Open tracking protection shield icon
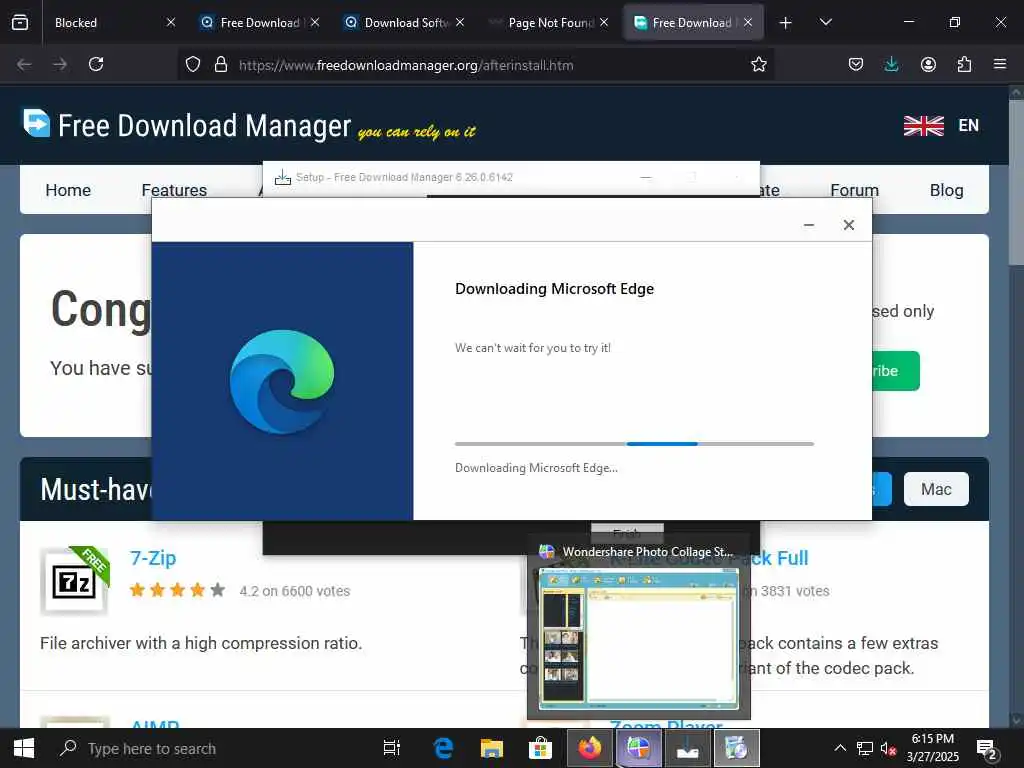Screen dimensions: 1024x768 coord(193,65)
